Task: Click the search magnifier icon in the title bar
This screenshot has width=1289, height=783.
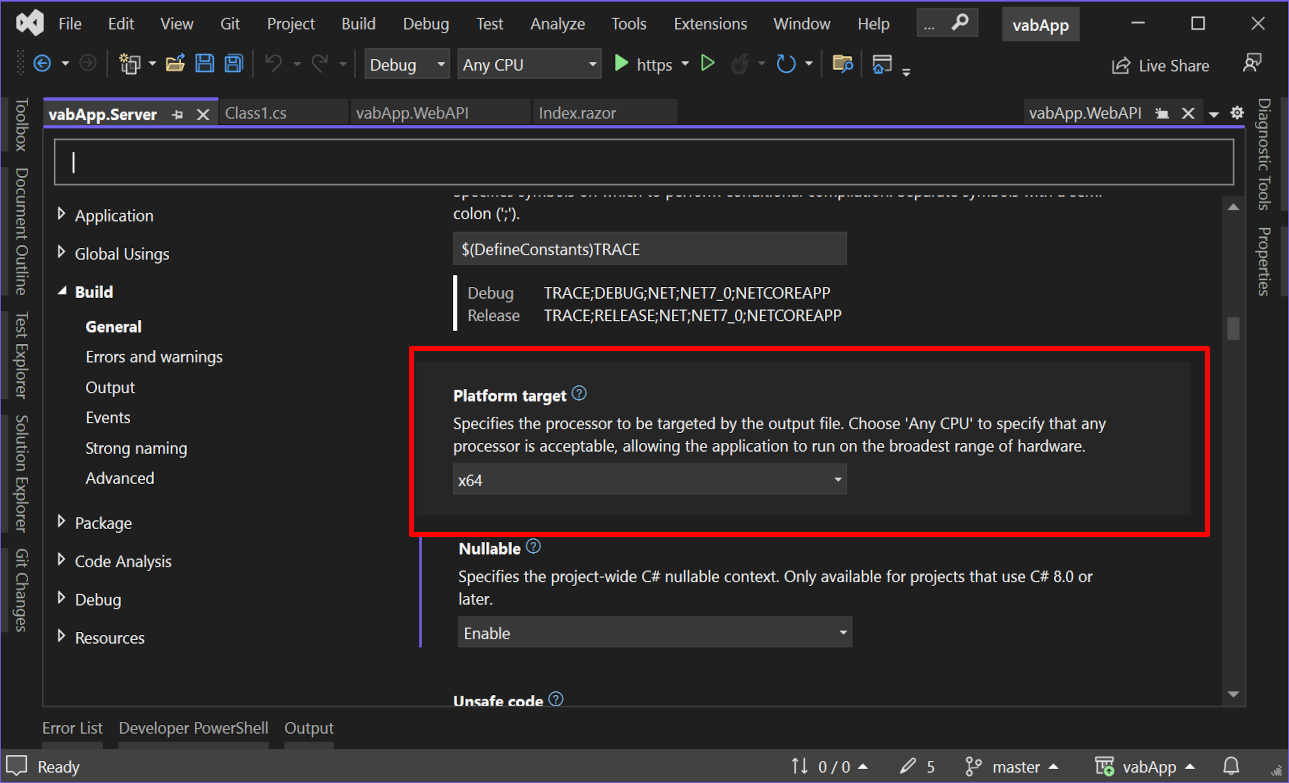Action: point(960,23)
